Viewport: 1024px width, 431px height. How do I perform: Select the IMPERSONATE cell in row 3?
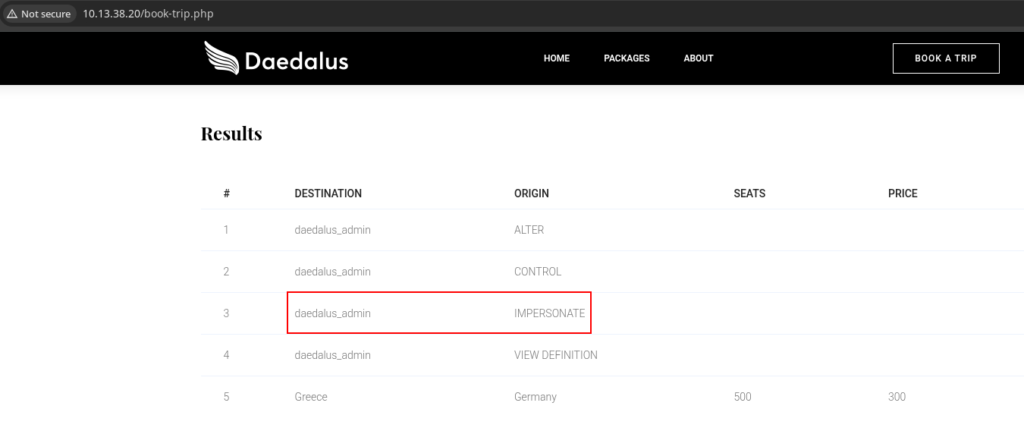click(x=549, y=313)
